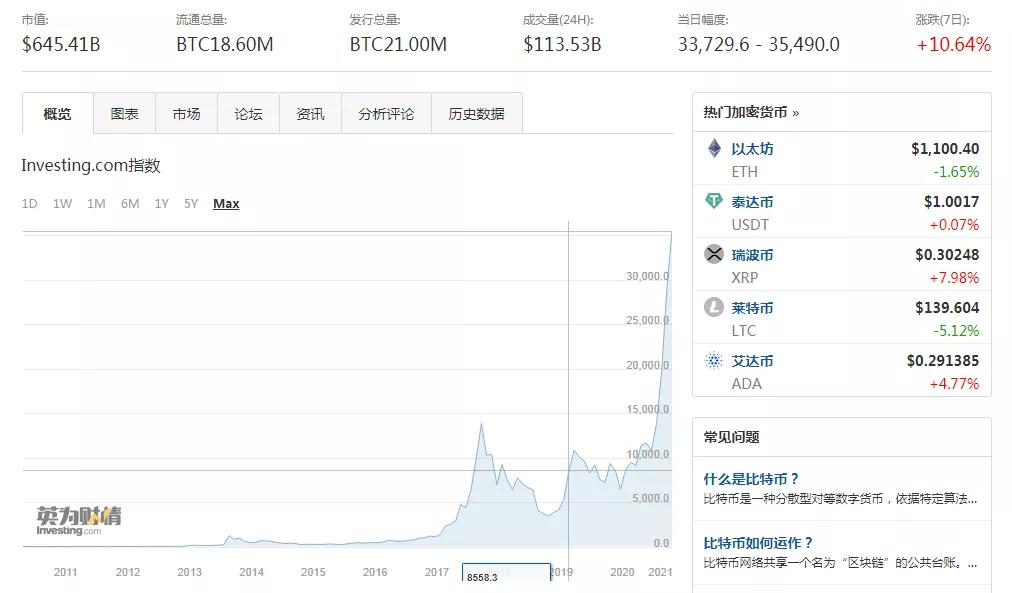The image size is (1012, 593).
Task: Click the Cardano ADA dotted icon
Action: pyautogui.click(x=714, y=360)
